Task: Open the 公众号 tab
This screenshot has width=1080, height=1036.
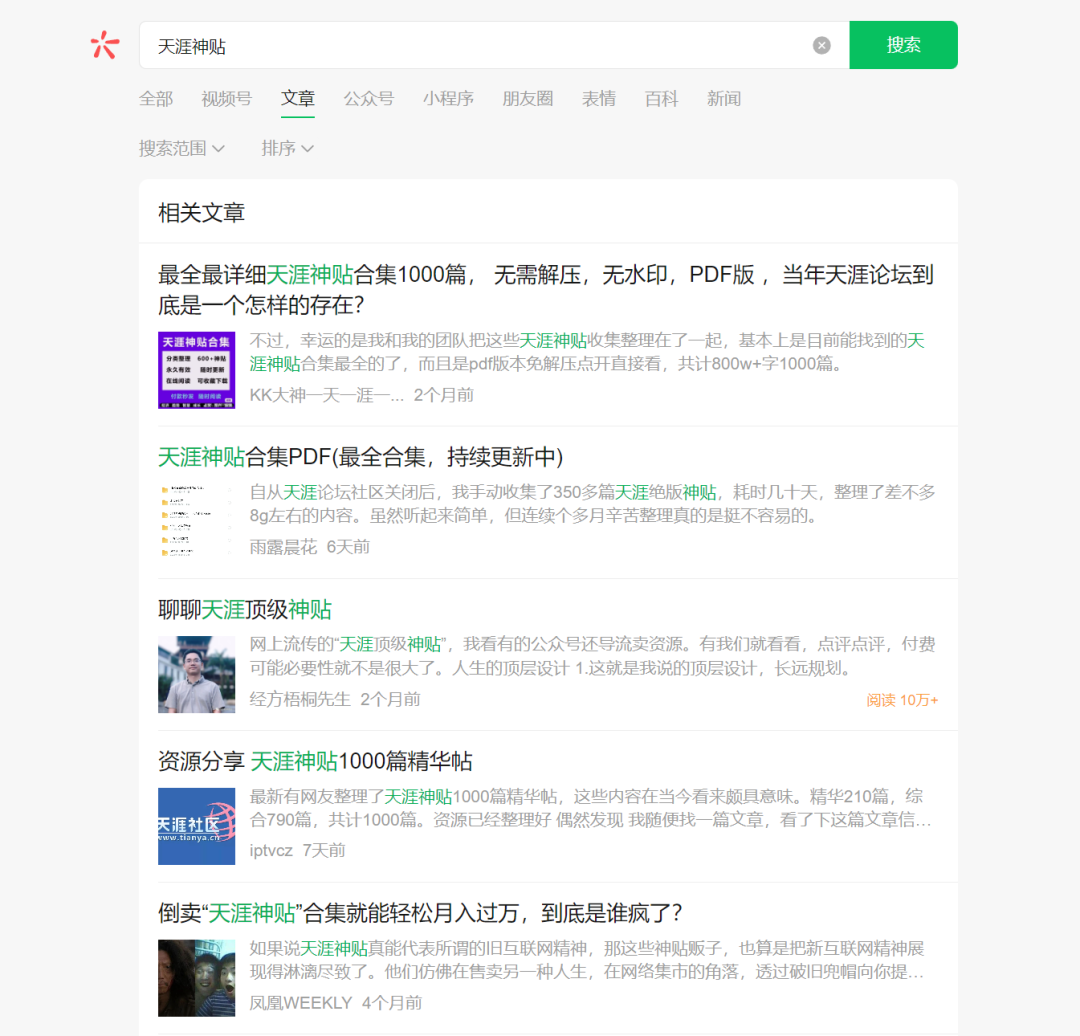Action: pyautogui.click(x=368, y=99)
